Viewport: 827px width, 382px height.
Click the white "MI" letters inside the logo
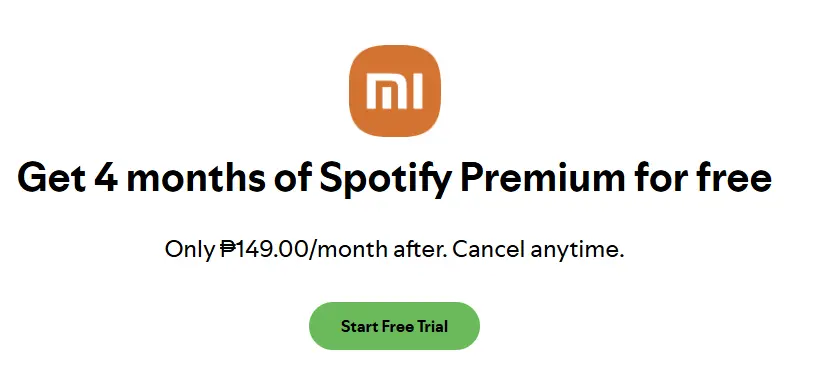click(395, 91)
